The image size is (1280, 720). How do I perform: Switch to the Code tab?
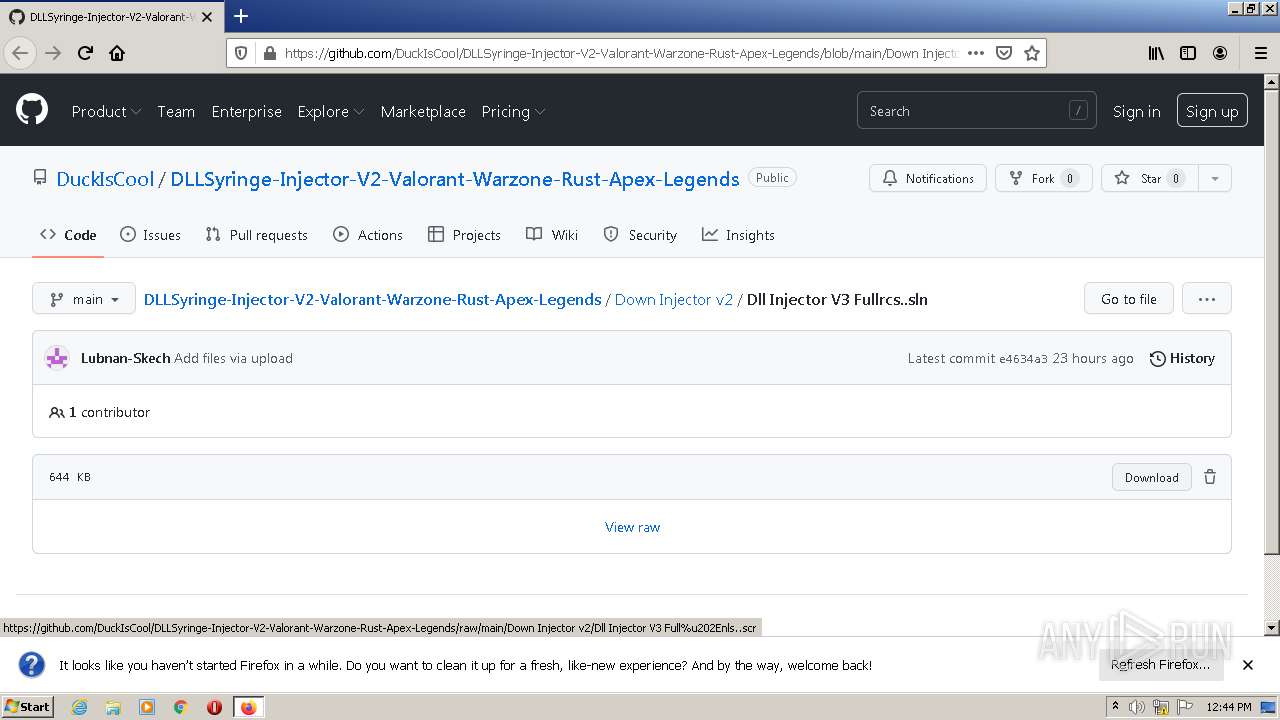(68, 235)
